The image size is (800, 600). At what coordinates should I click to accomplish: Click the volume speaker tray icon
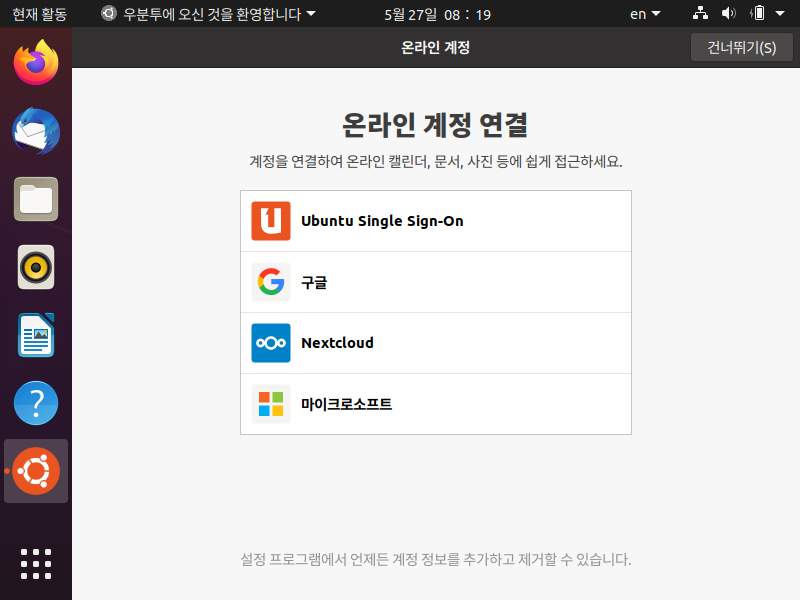point(729,13)
